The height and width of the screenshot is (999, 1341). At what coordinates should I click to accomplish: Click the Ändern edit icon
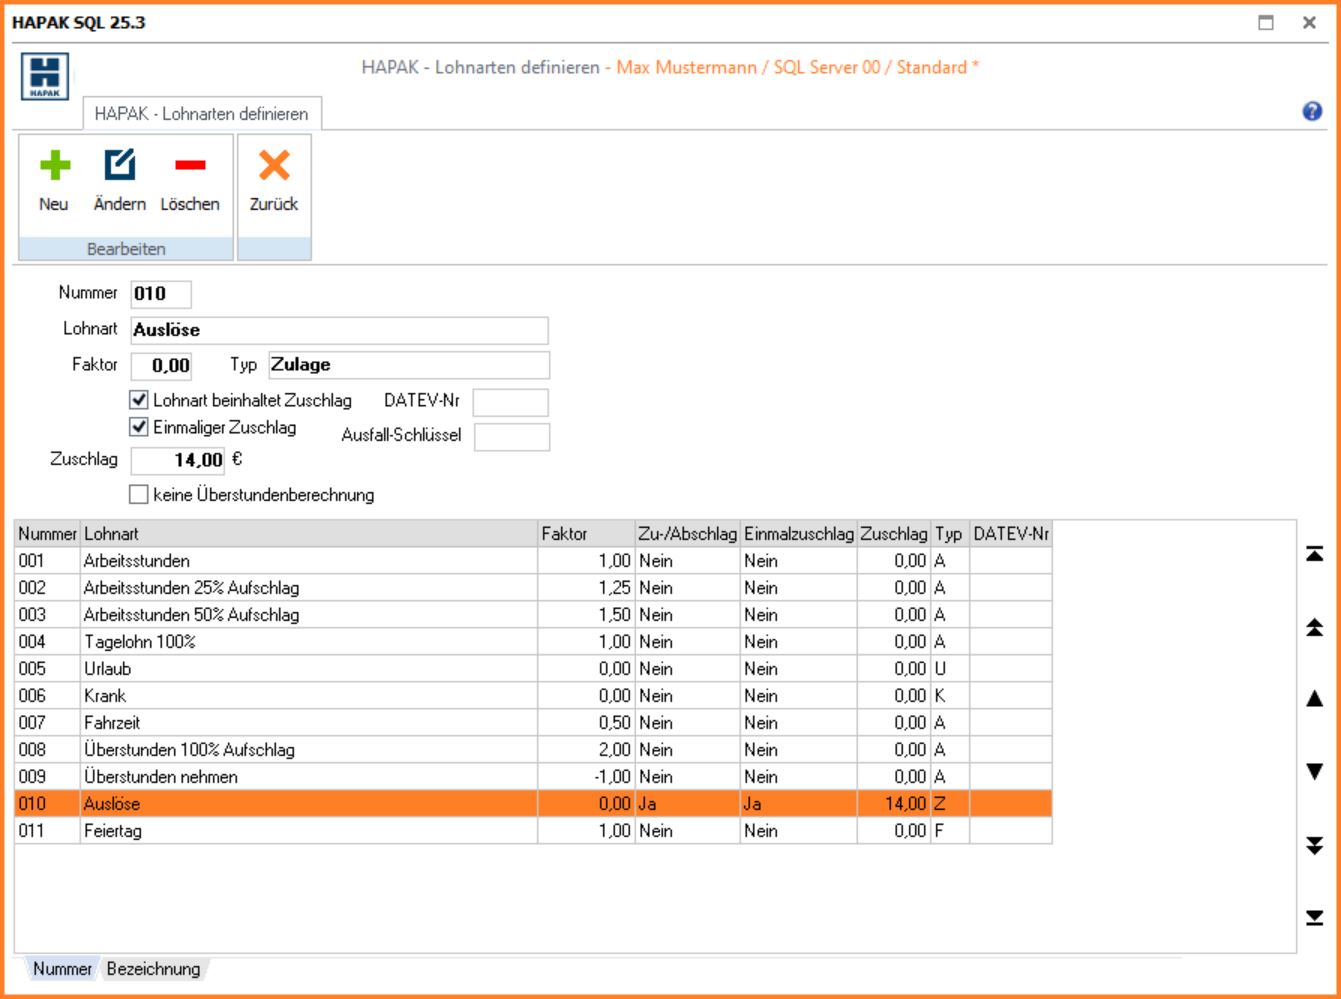point(119,166)
